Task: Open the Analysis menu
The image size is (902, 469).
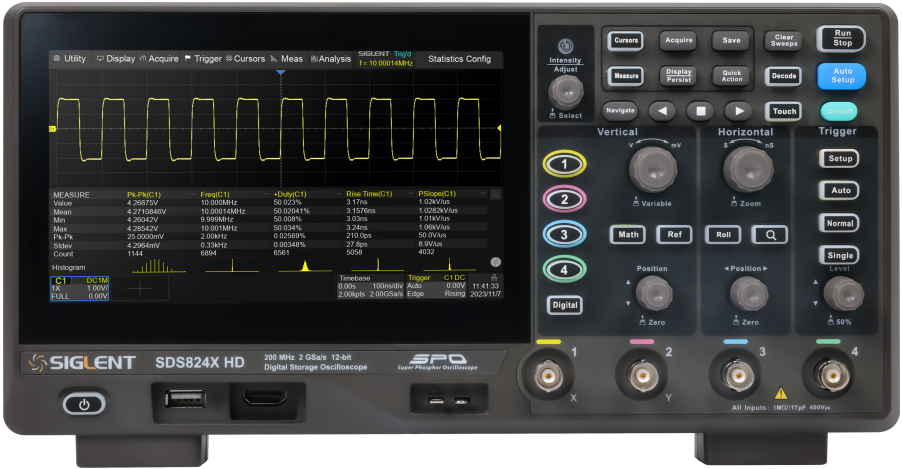Action: click(331, 59)
